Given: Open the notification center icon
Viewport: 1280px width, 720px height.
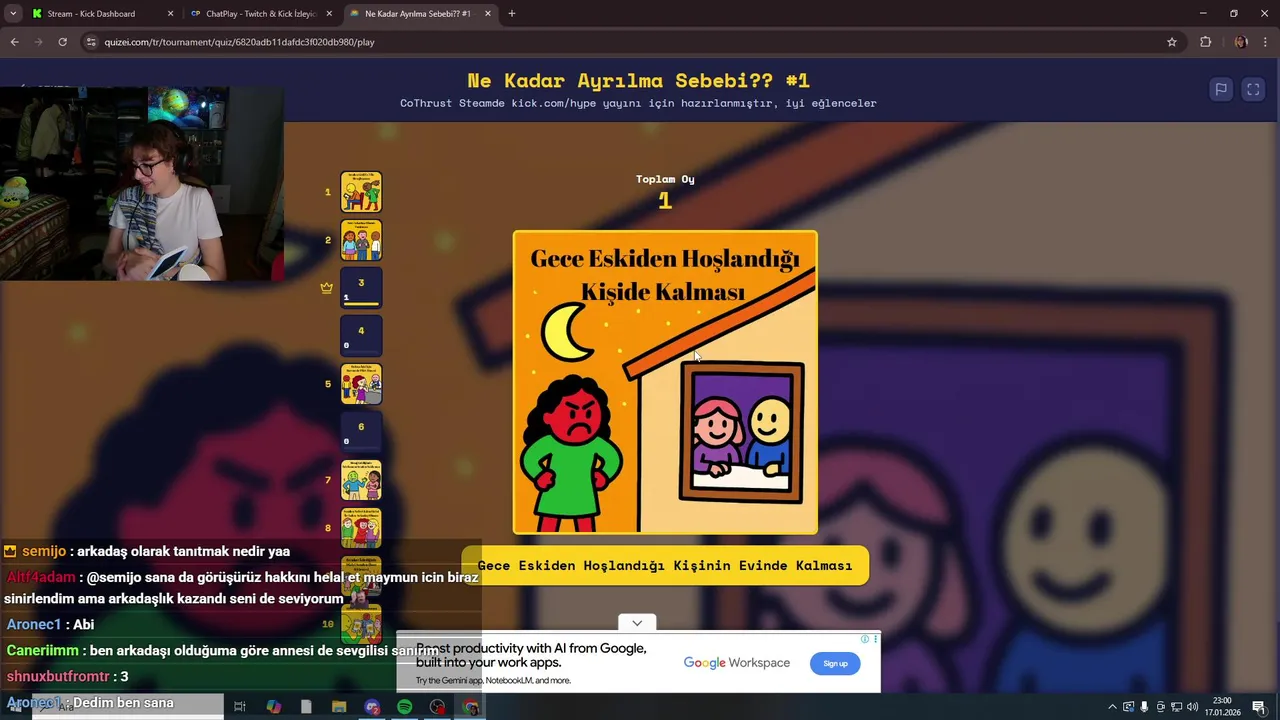Looking at the screenshot, I should tap(1259, 707).
